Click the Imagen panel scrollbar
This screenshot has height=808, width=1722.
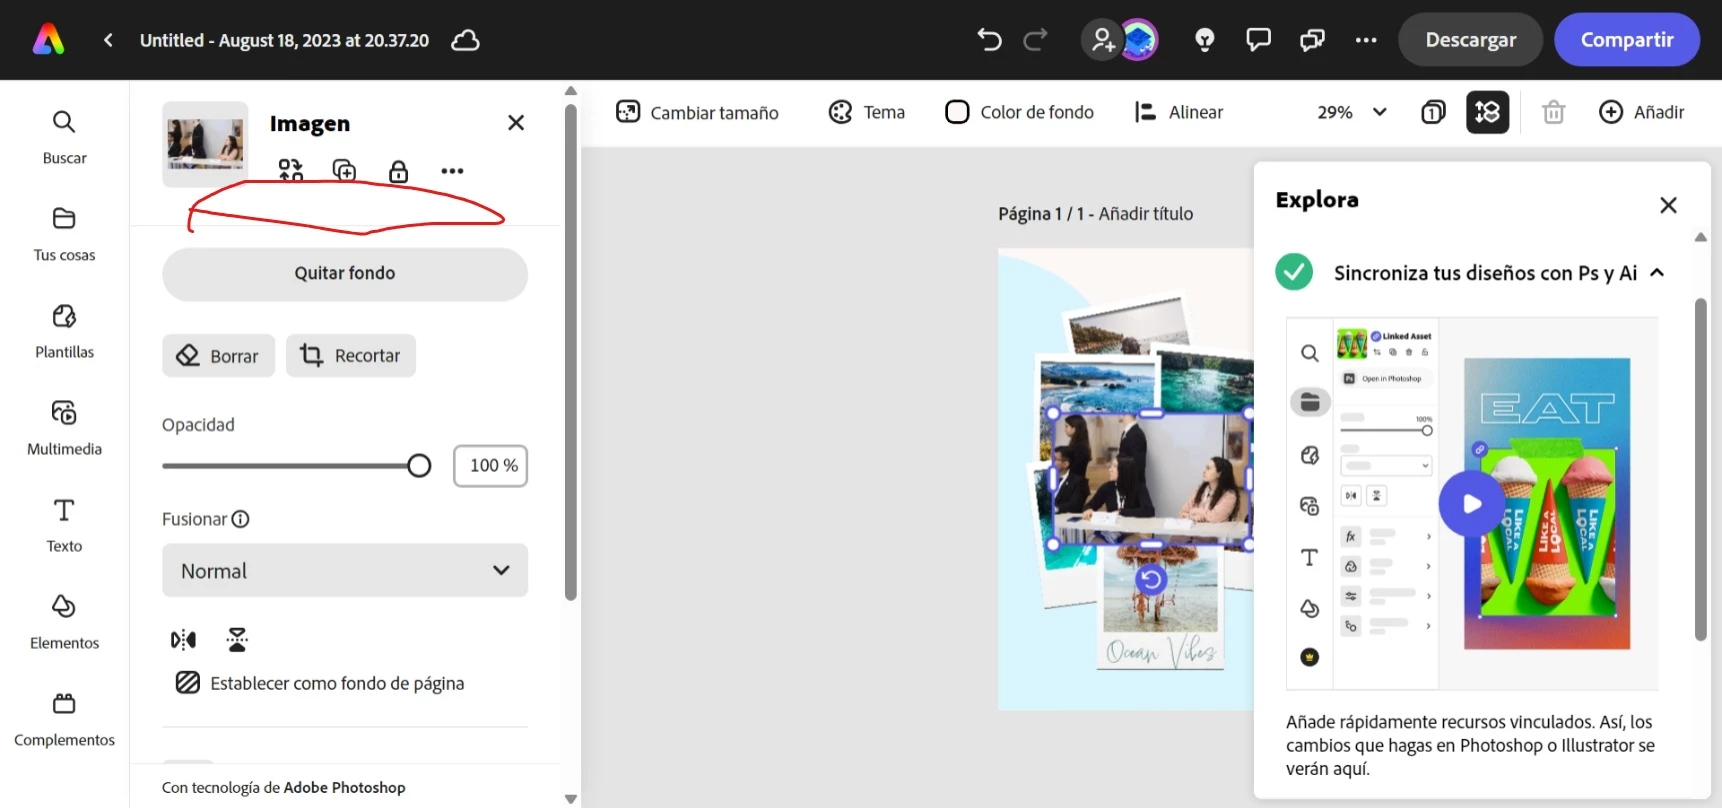point(571,350)
